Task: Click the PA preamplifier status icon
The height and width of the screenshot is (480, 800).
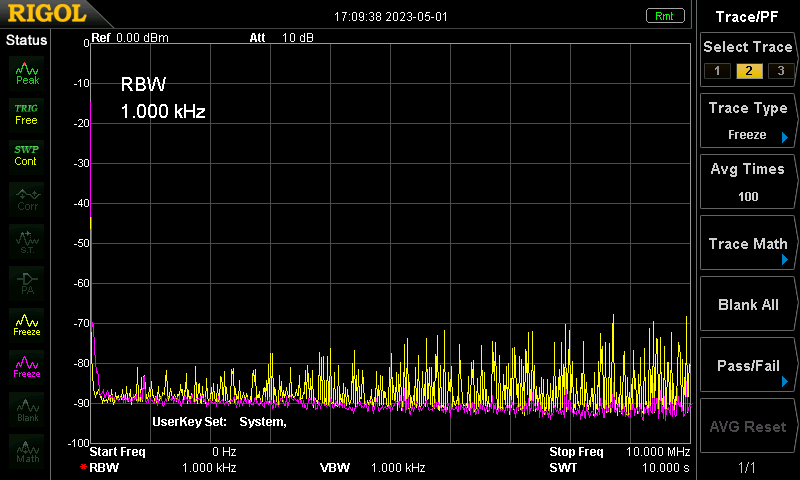Action: coord(27,283)
